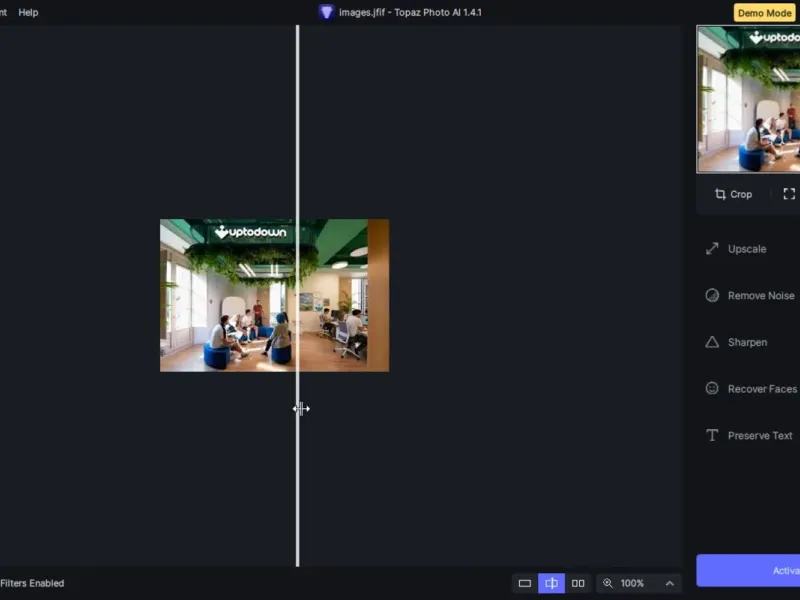This screenshot has width=800, height=600.
Task: Click the 100% zoom level value
Action: tap(632, 583)
